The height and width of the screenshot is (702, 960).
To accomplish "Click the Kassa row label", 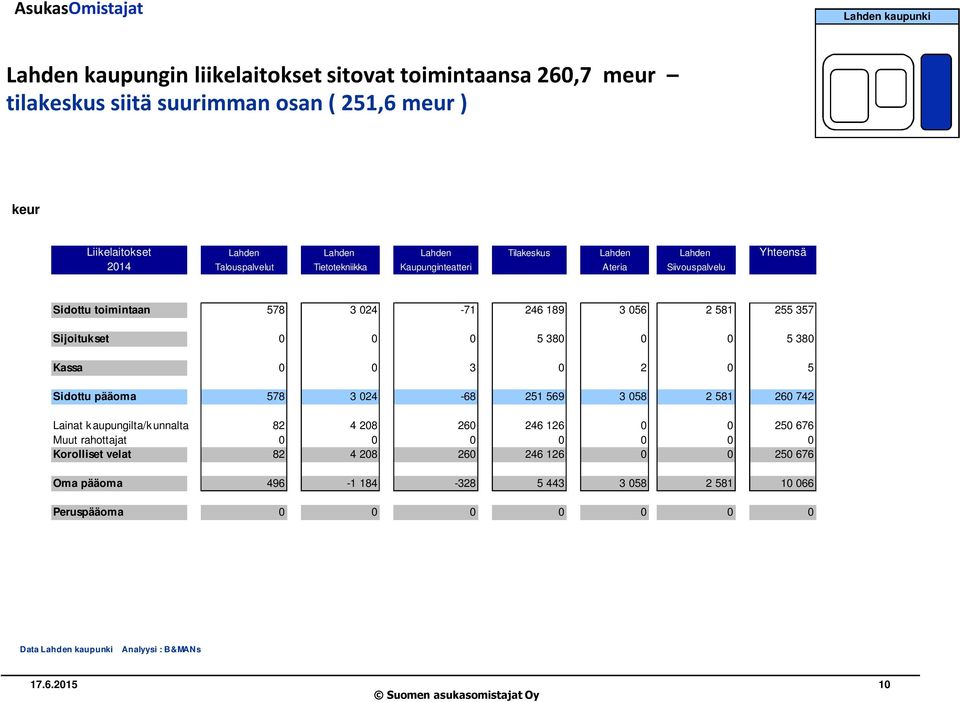I will click(x=119, y=368).
